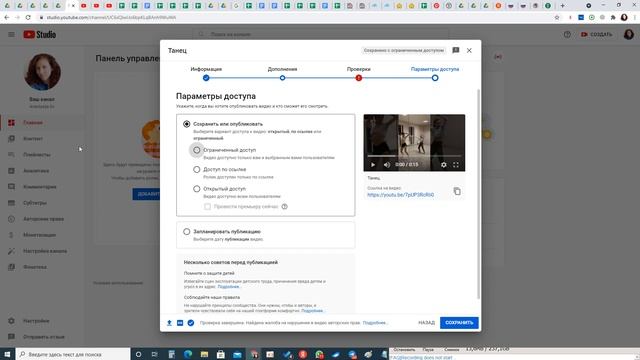Open Авторские права in the sidebar
Viewport: 640px width, 360px height.
tap(43, 219)
